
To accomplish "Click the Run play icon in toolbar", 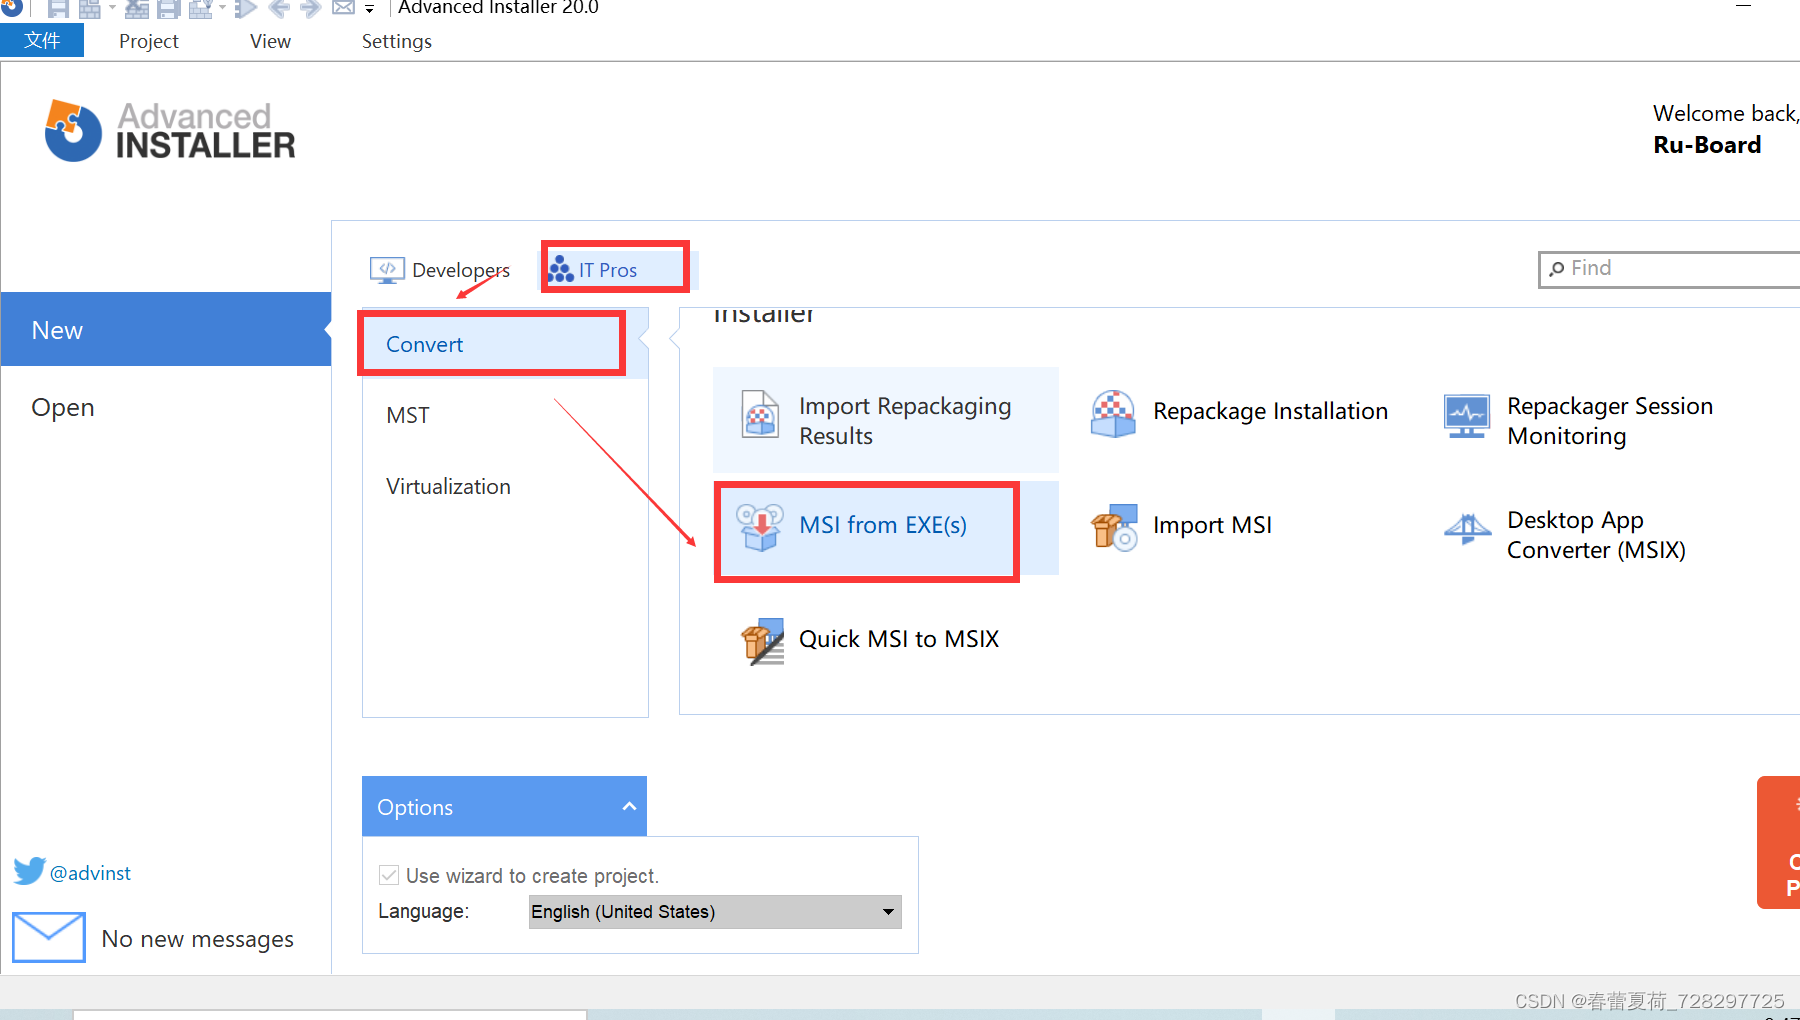I will (245, 9).
